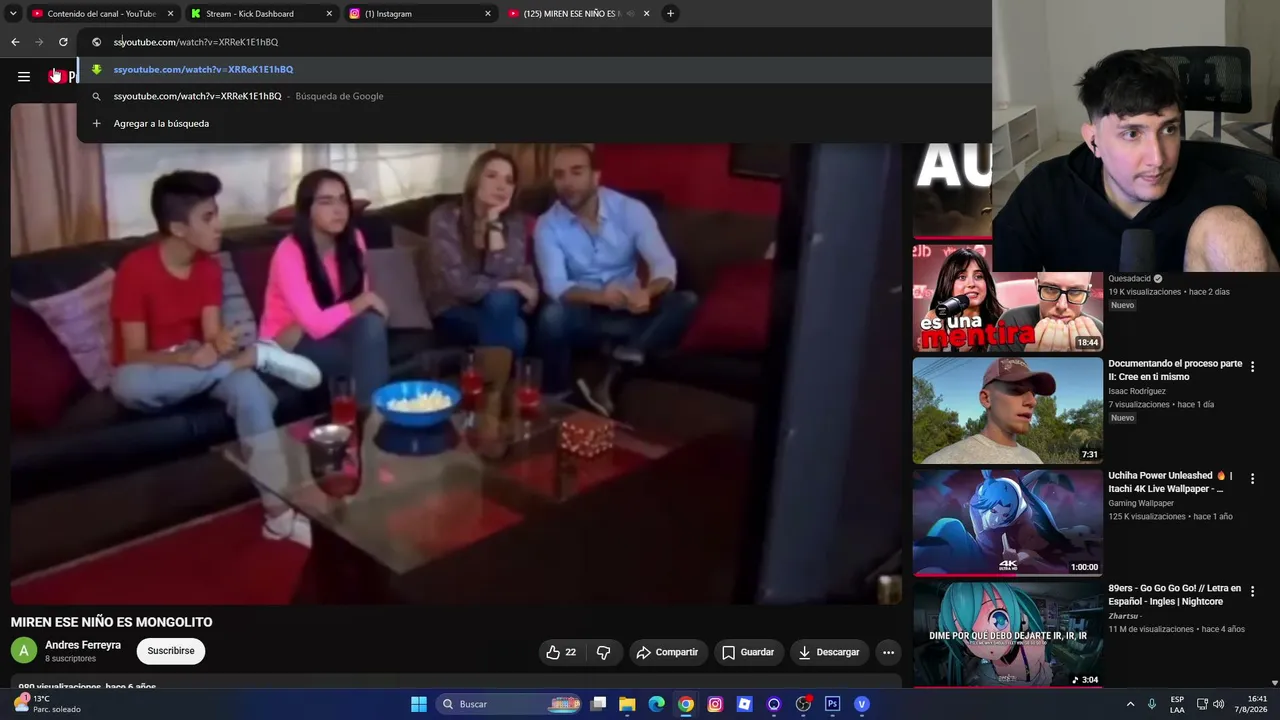The width and height of the screenshot is (1280, 720).
Task: Open the ESP LAA language indicator
Action: (1177, 704)
